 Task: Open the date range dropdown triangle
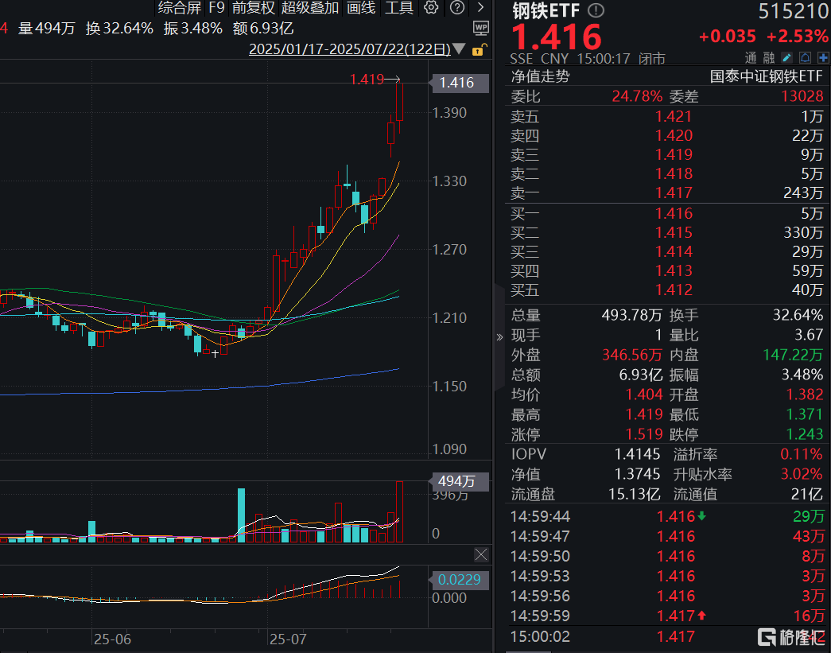(459, 49)
